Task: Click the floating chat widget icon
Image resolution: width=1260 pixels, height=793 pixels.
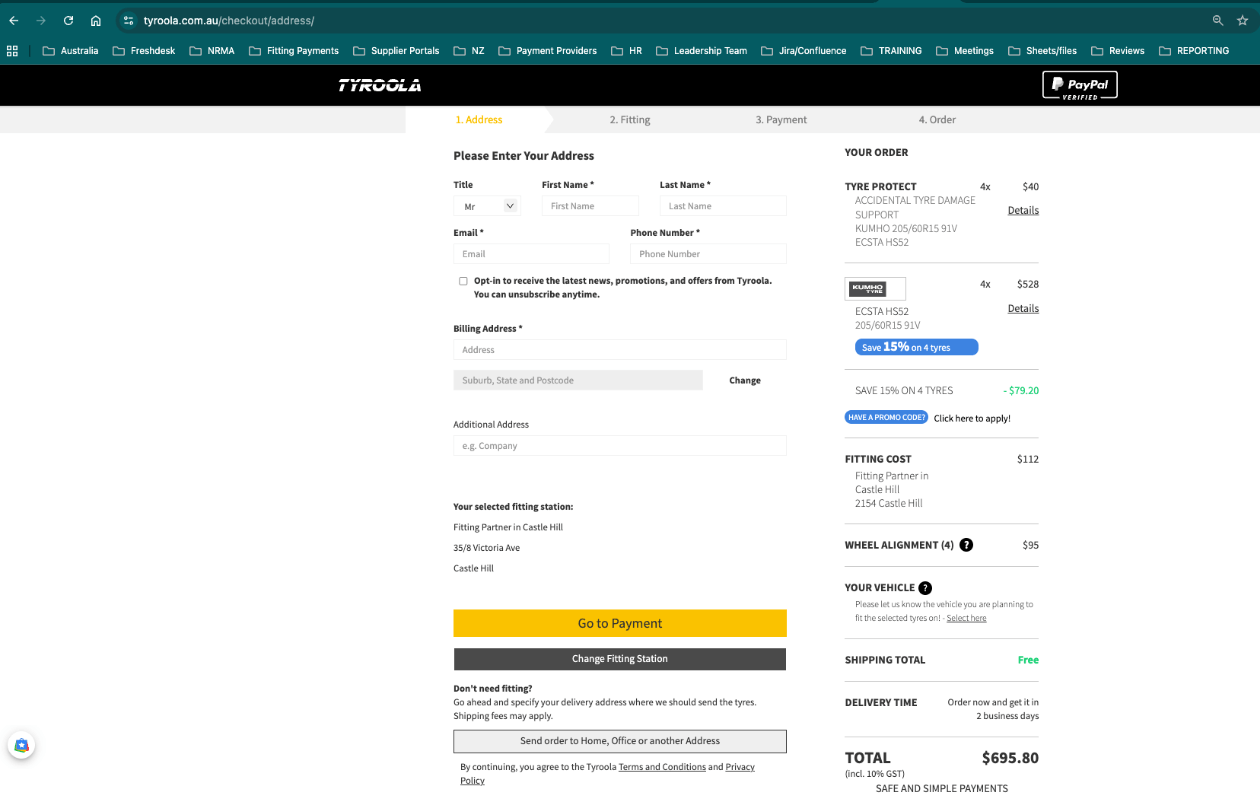Action: (x=21, y=745)
